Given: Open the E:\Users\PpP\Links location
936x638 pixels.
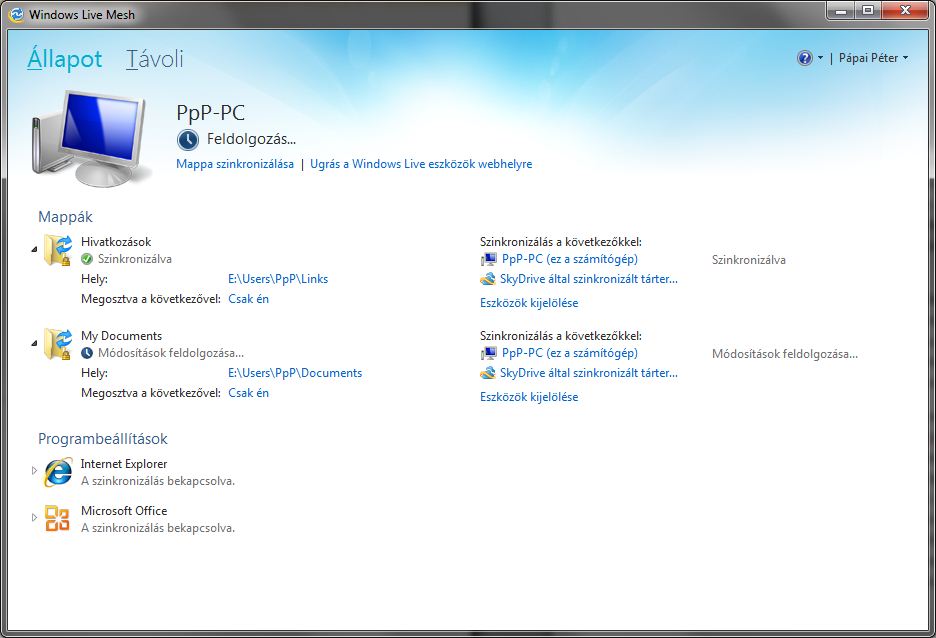Looking at the screenshot, I should (x=278, y=279).
